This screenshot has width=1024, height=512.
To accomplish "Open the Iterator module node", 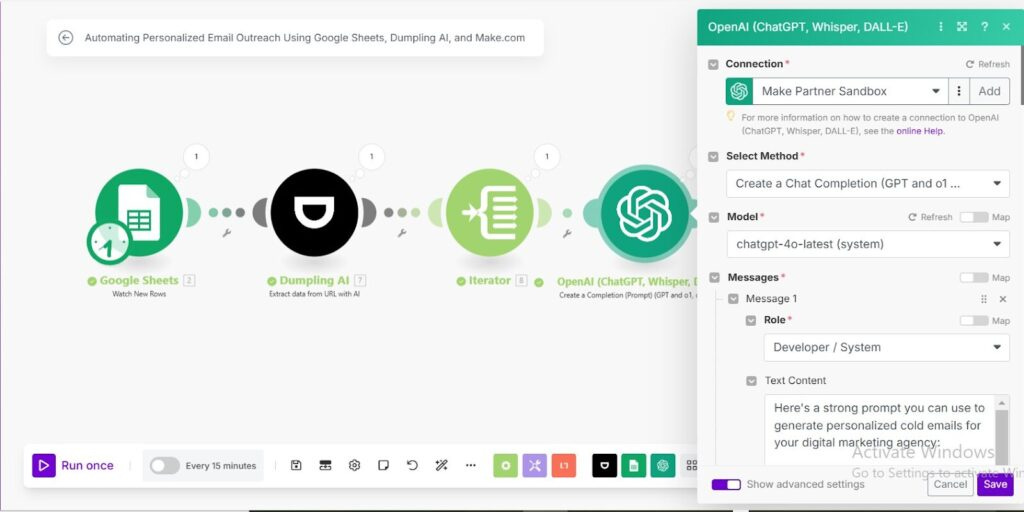I will pos(490,213).
